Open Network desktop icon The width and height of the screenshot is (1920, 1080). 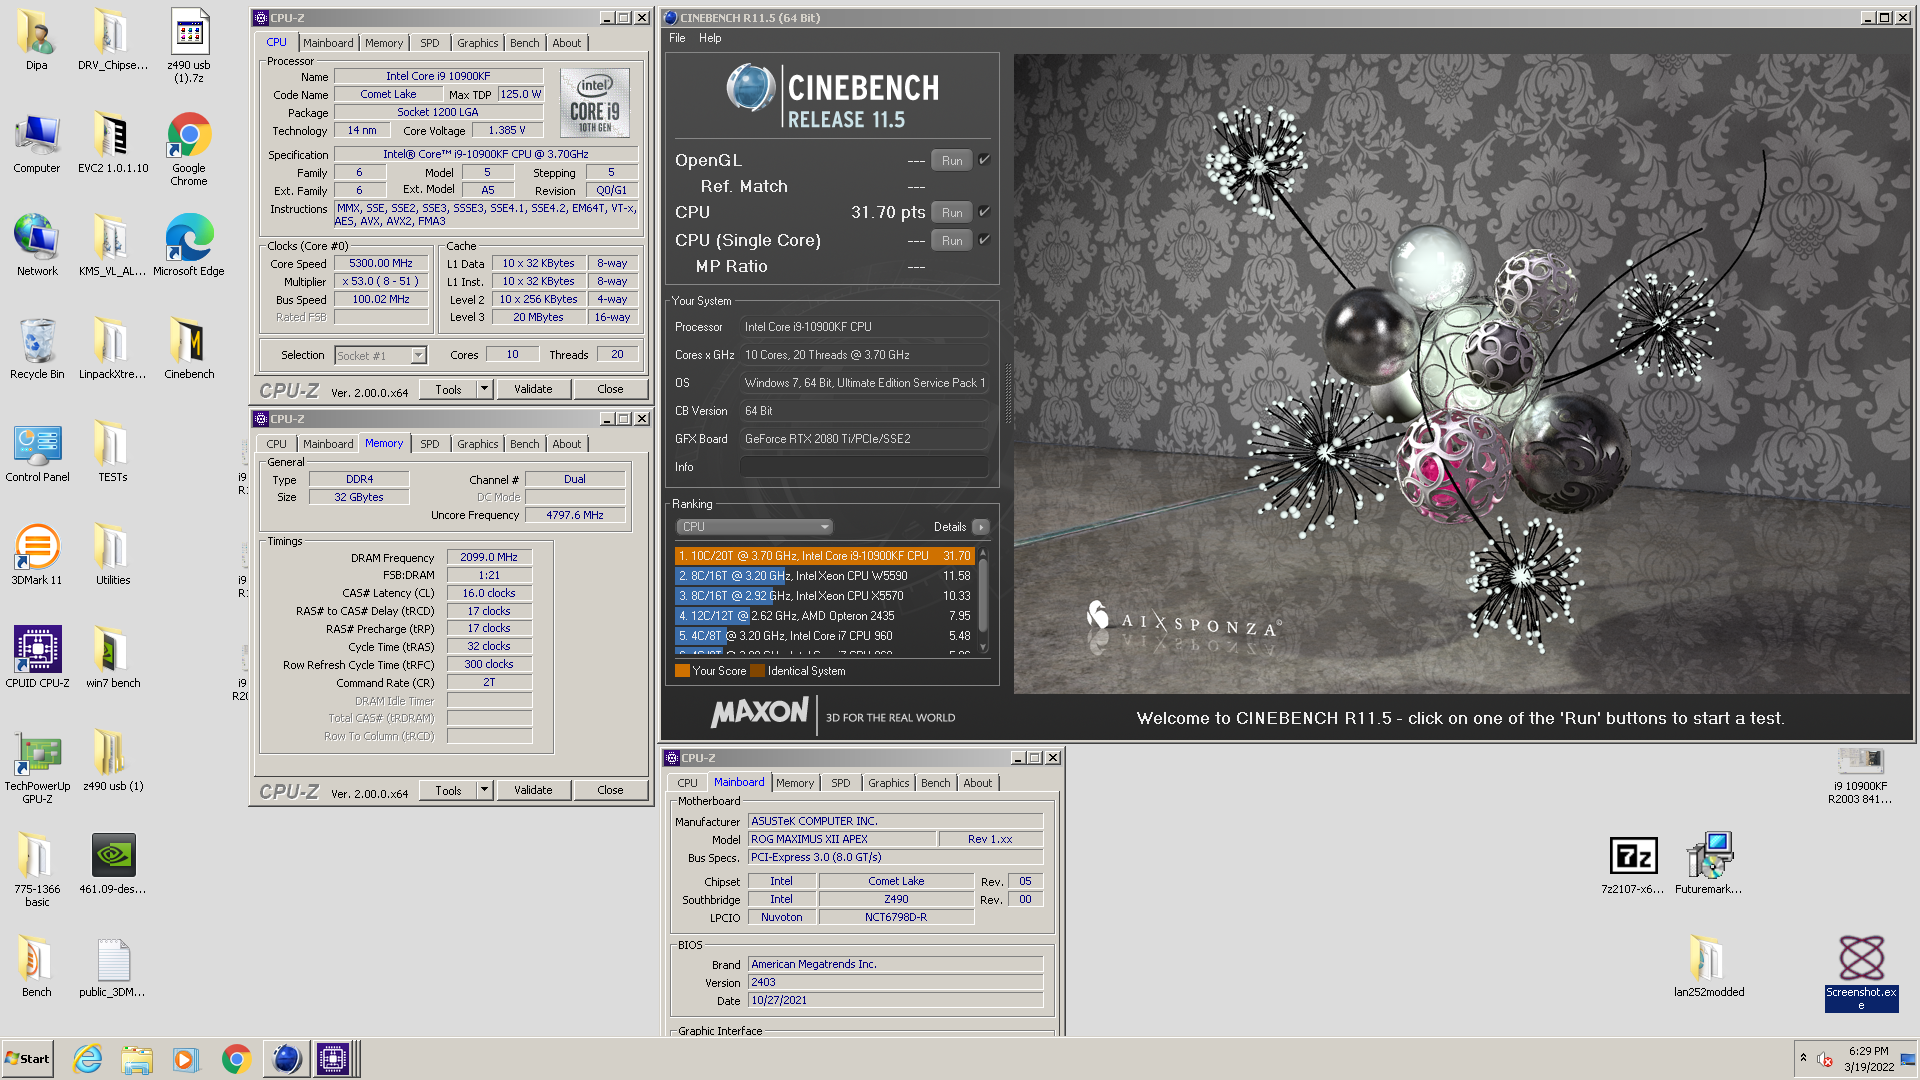pos(36,246)
